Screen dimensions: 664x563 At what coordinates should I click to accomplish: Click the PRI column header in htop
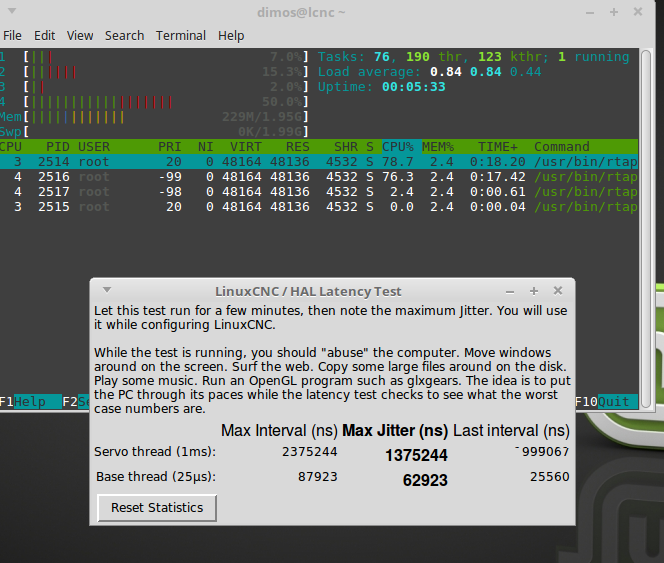[x=169, y=147]
